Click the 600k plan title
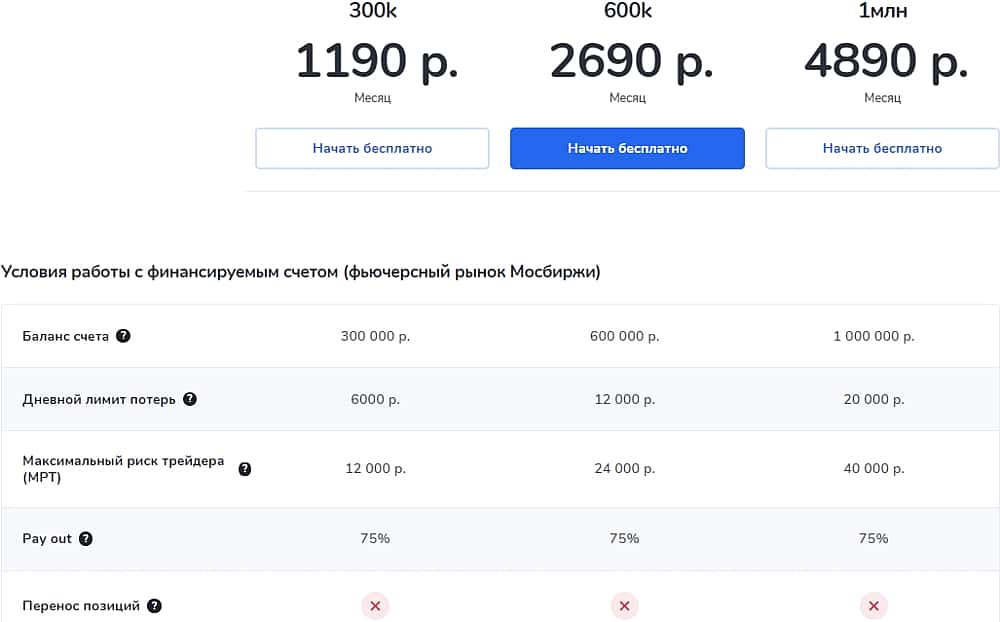Viewport: 1000px width, 622px height. click(628, 11)
